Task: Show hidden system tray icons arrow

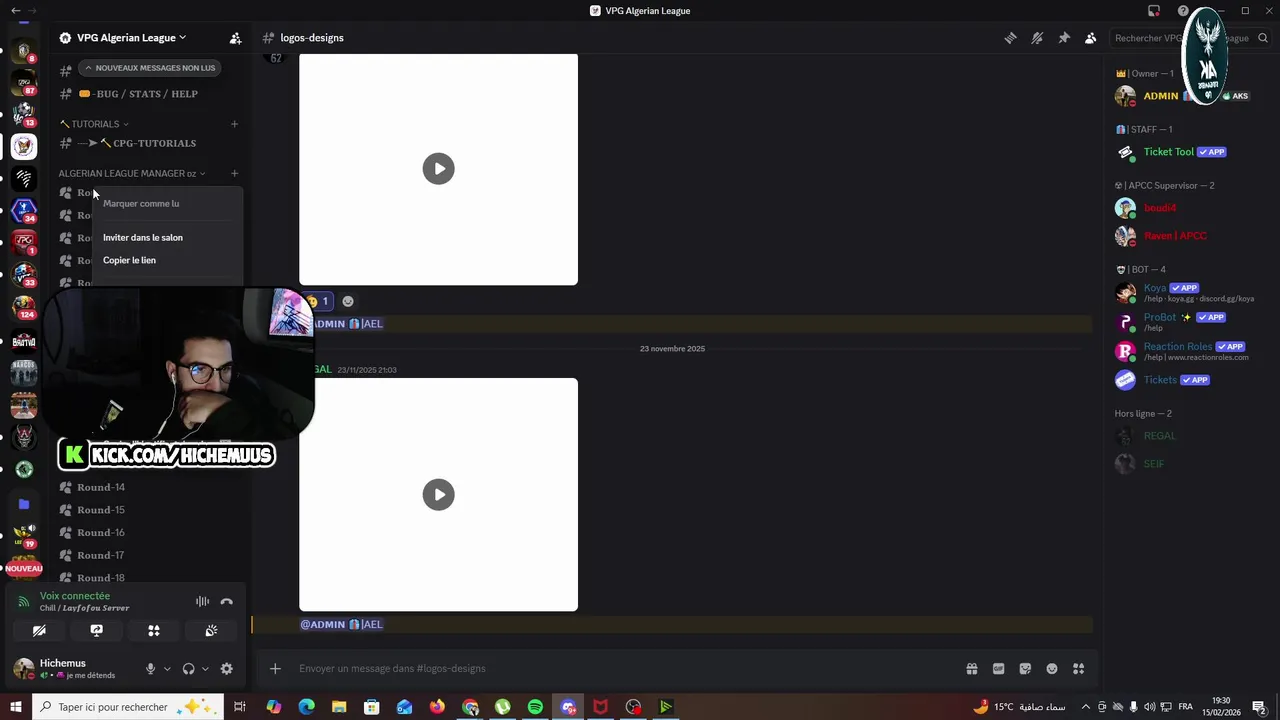Action: click(x=1085, y=707)
